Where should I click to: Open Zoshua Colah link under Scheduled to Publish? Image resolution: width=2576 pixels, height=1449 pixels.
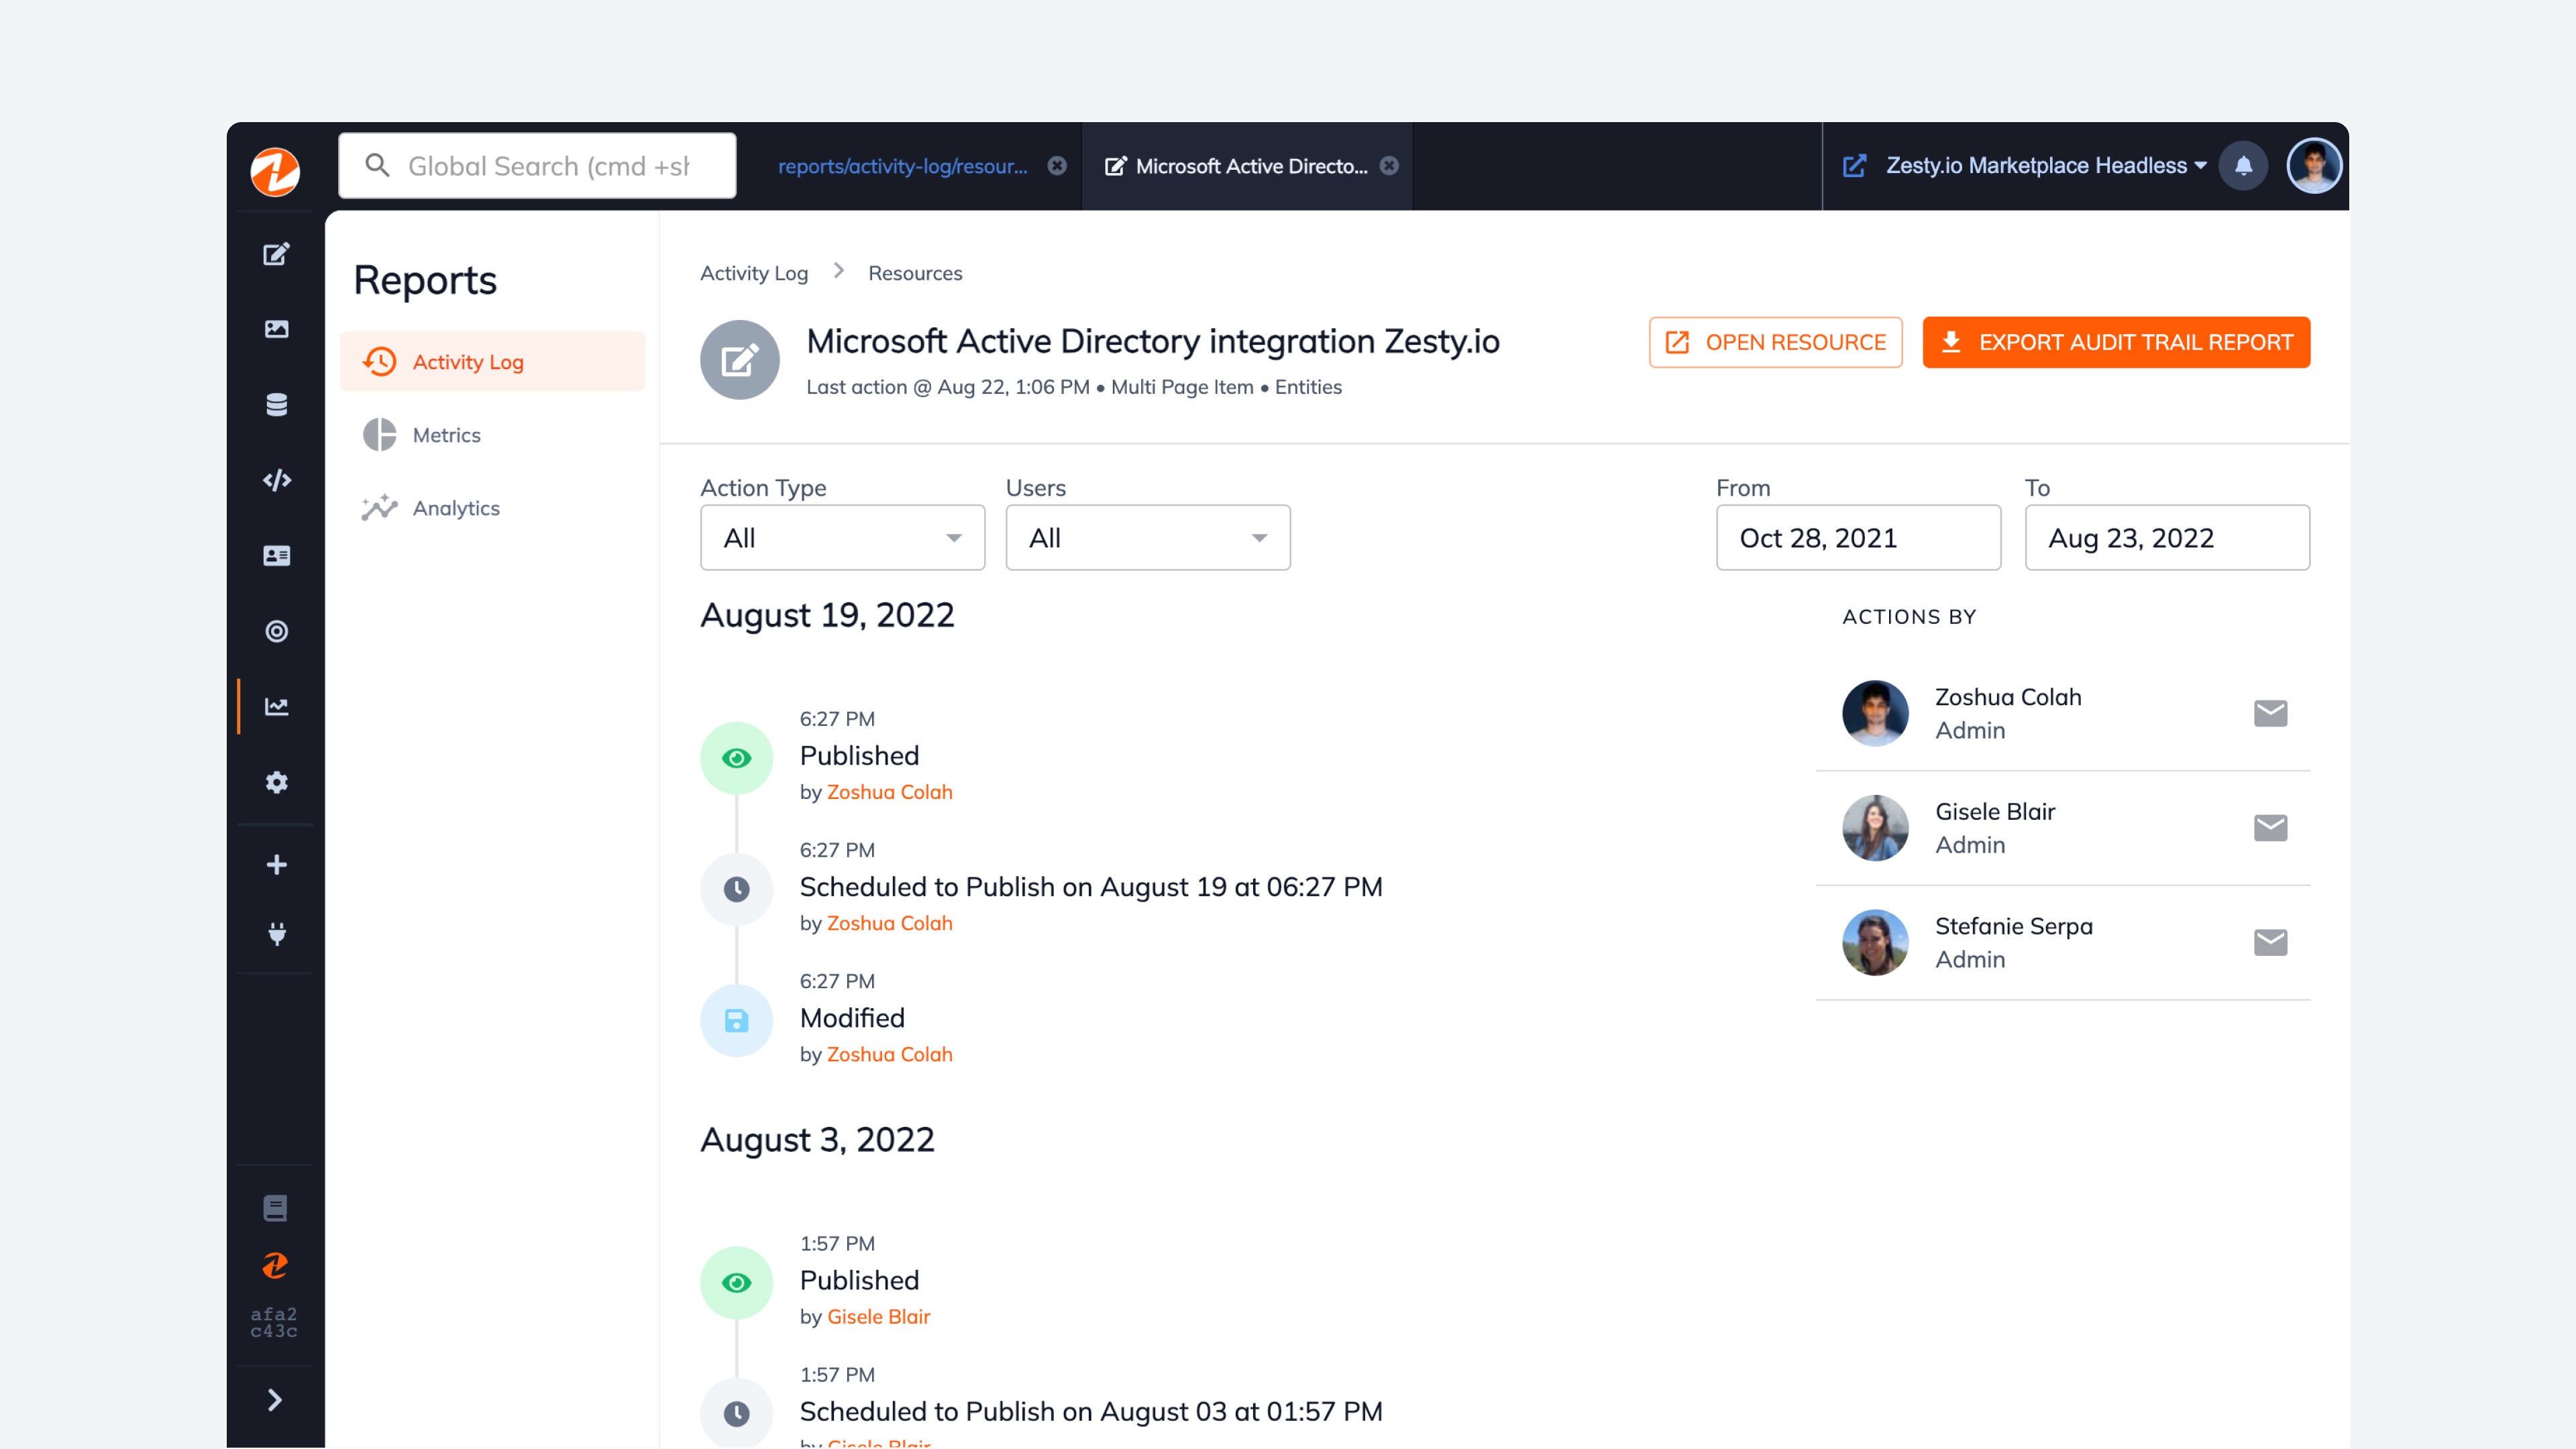coord(889,923)
